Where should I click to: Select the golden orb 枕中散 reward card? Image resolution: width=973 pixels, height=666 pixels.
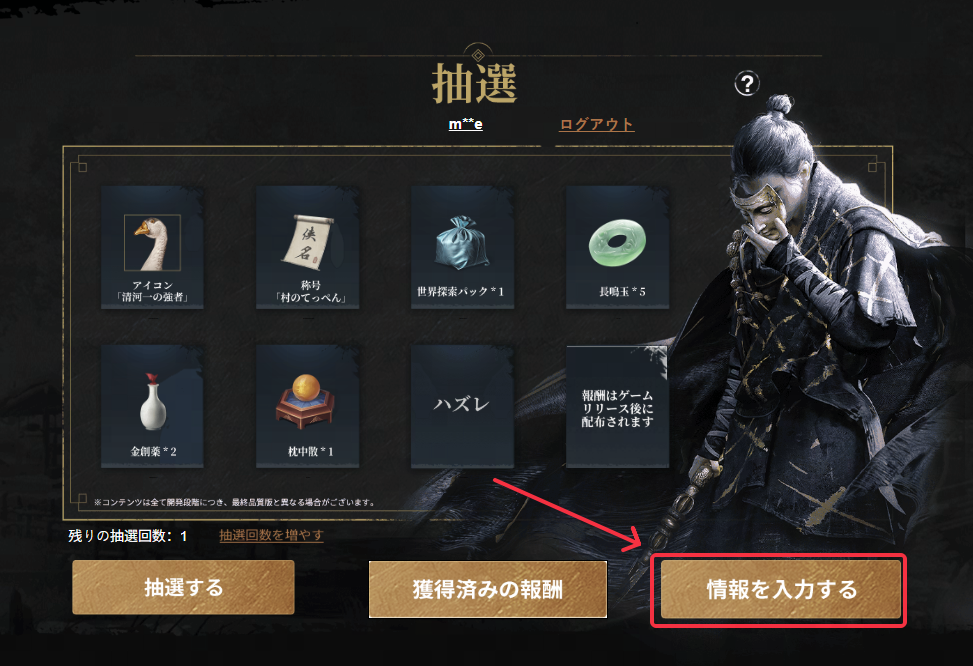coord(308,407)
